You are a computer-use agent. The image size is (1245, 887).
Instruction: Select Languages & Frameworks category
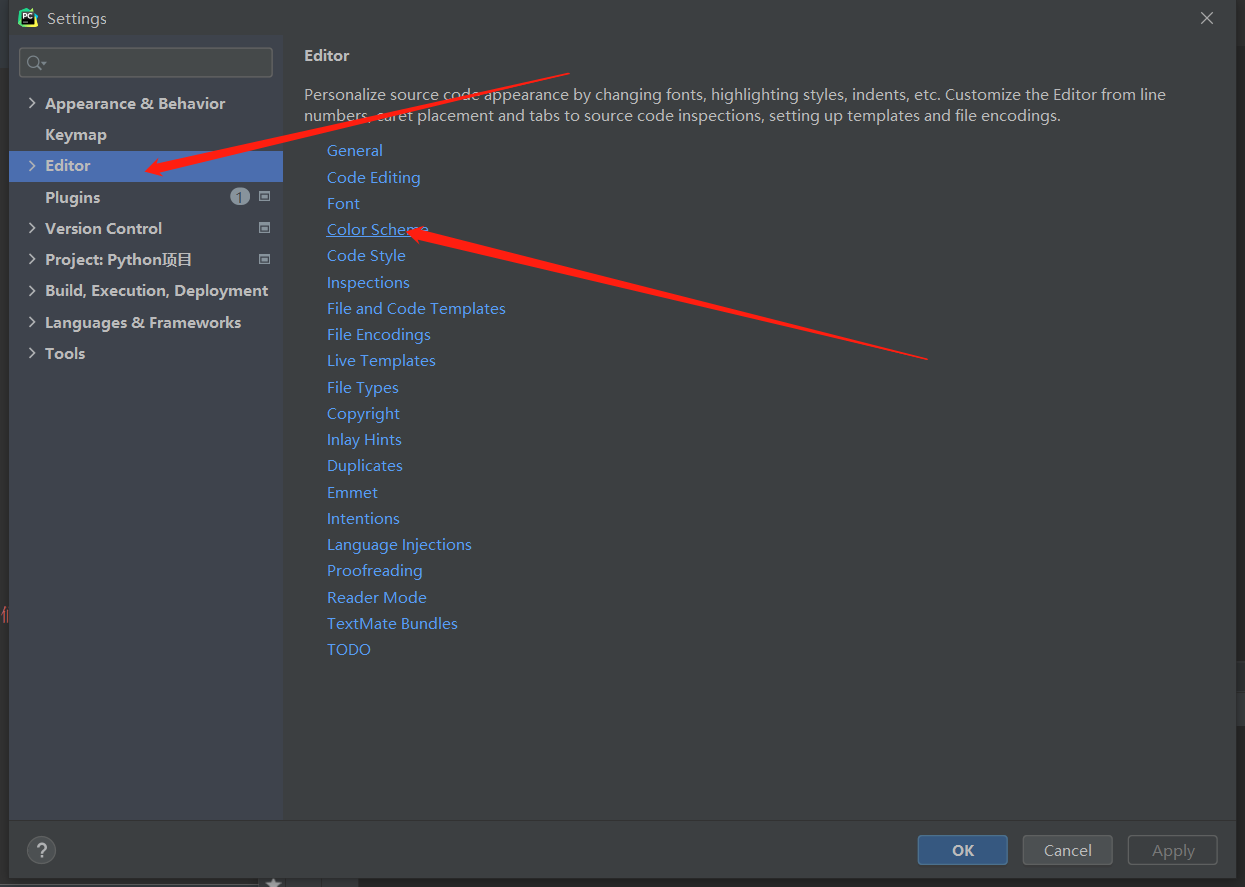coord(143,322)
